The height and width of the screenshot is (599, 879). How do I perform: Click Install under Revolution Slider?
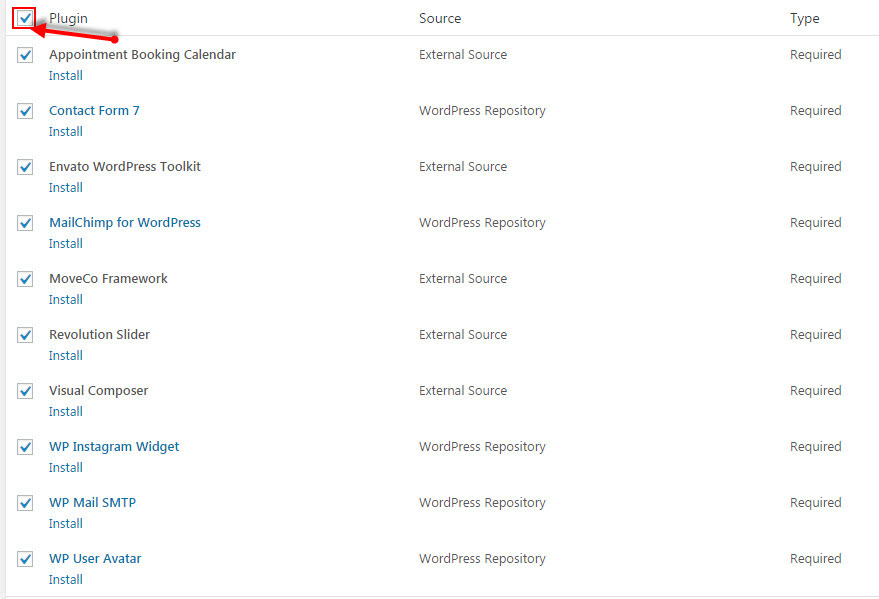[x=66, y=356]
